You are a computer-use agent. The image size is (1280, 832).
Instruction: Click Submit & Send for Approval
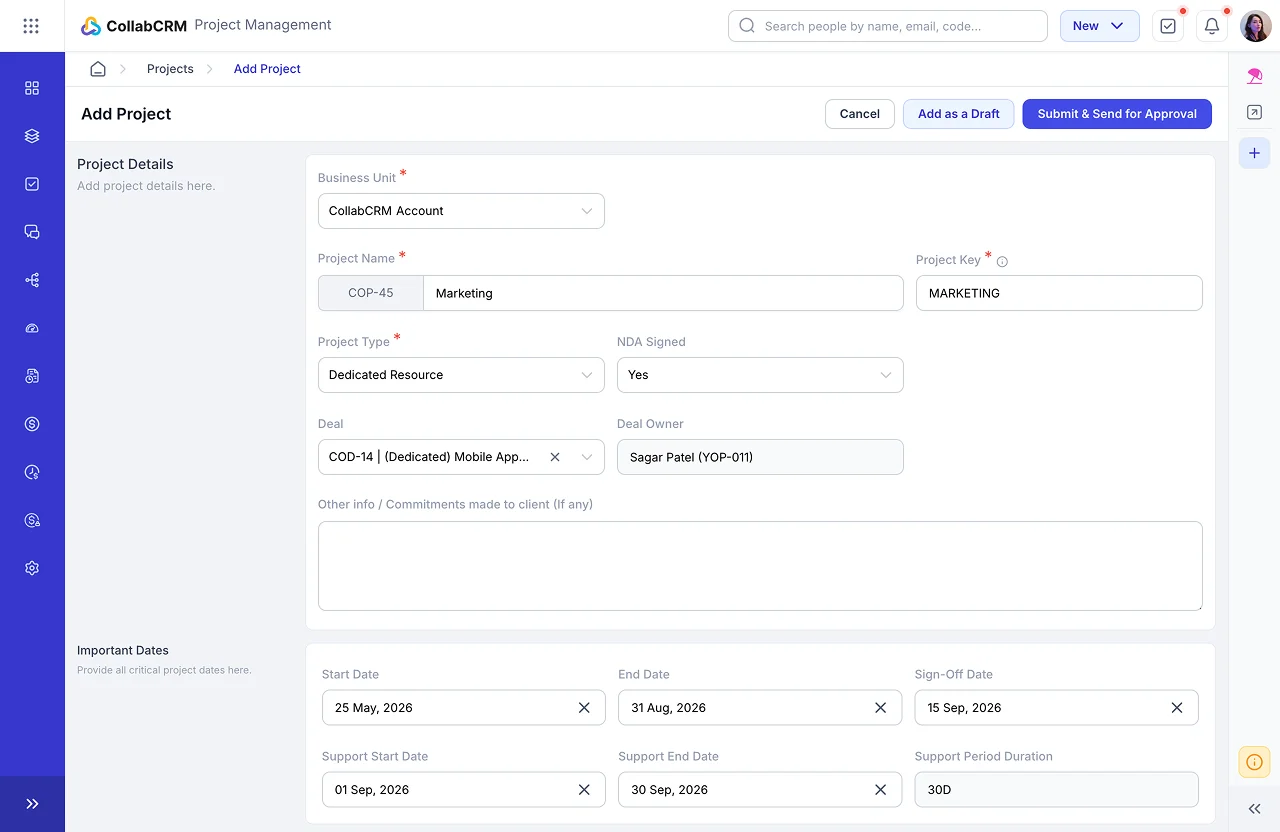pyautogui.click(x=1117, y=114)
